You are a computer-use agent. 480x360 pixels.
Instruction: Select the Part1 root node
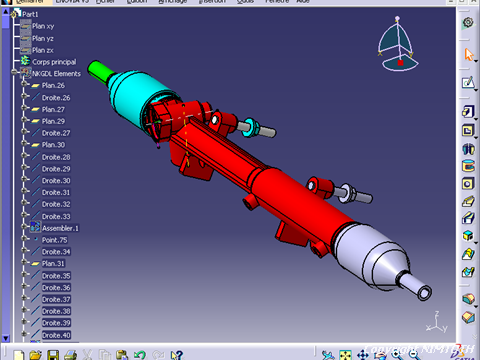click(30, 14)
